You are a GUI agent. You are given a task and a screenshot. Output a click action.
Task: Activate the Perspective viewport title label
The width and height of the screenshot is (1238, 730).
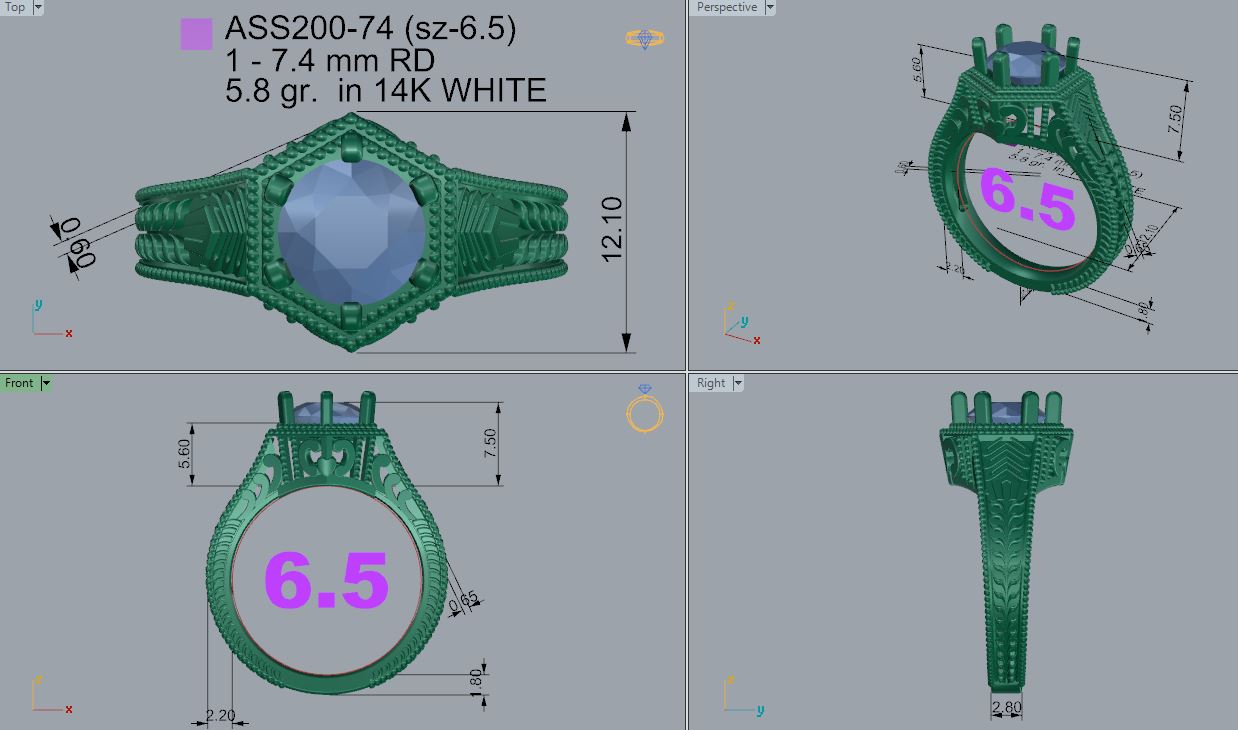(x=727, y=7)
